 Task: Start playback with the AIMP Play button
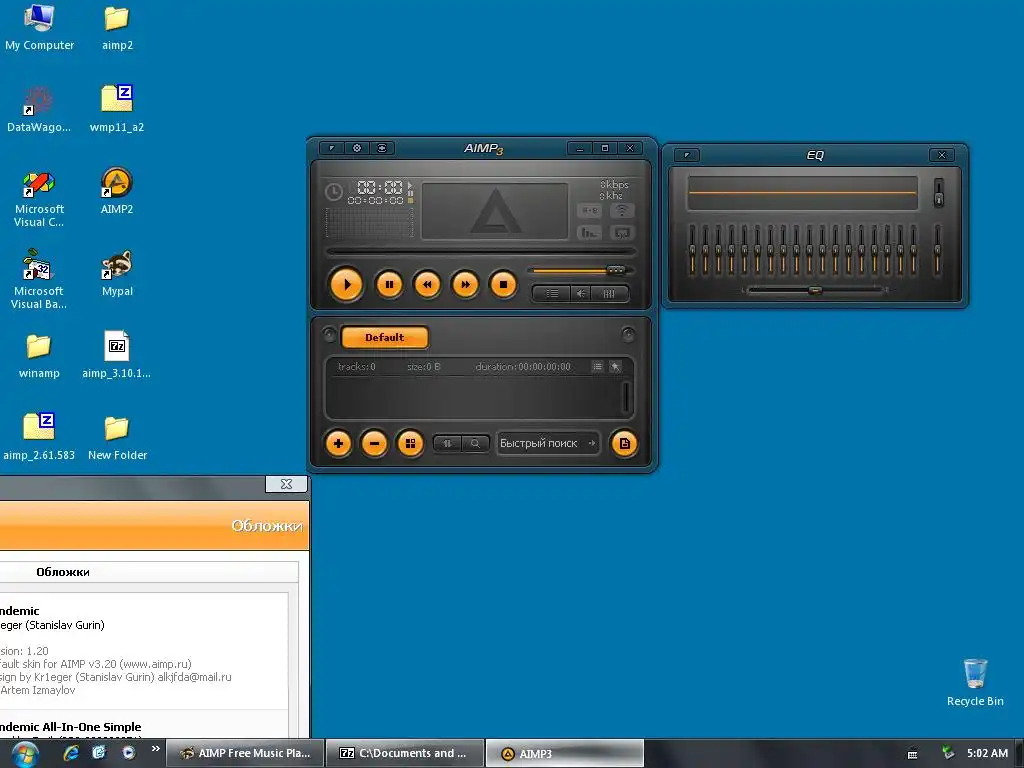[x=346, y=285]
